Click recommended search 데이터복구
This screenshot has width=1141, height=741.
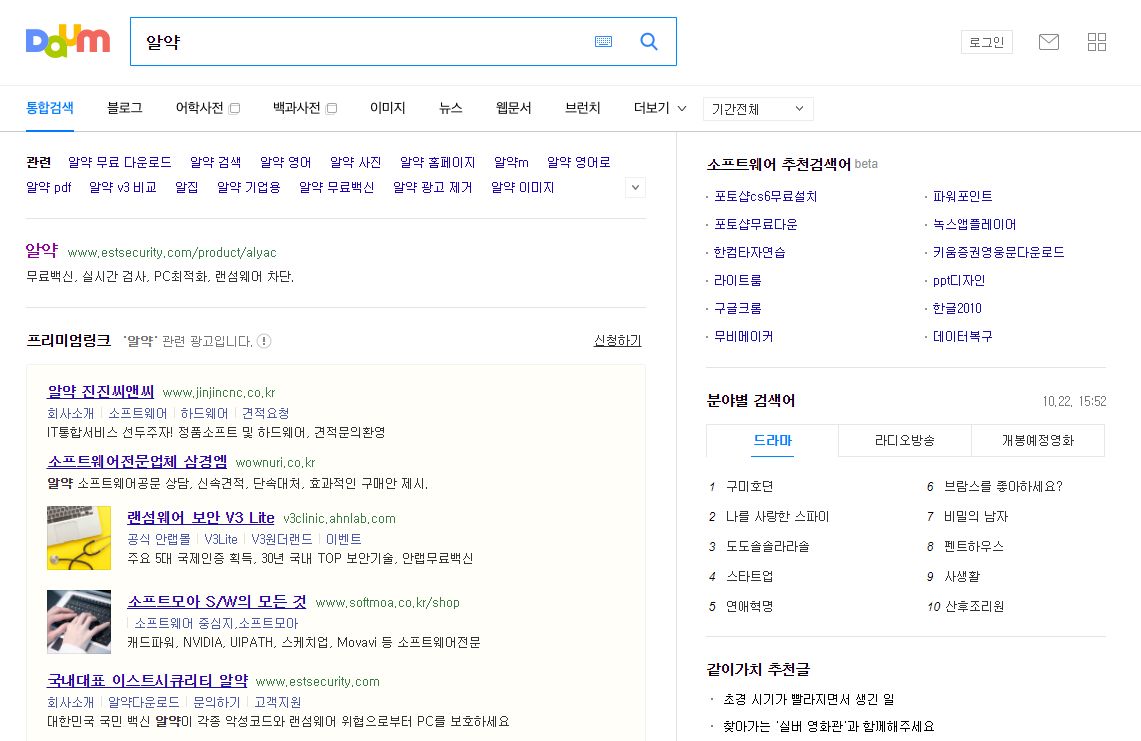pos(962,336)
